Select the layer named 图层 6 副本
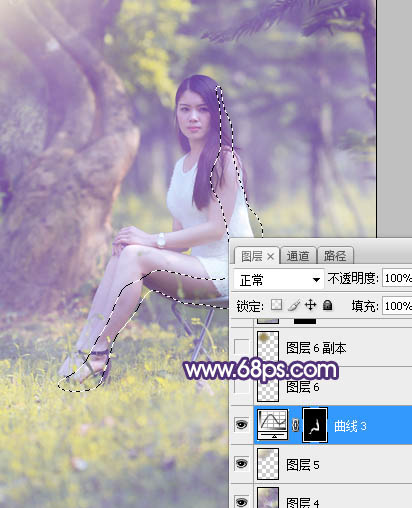The image size is (412, 508). point(316,348)
